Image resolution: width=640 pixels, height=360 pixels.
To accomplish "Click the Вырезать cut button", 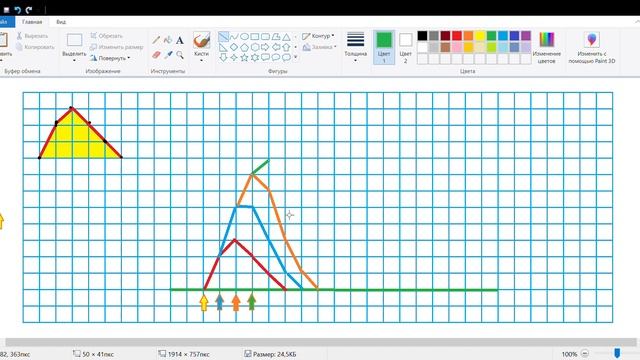I will (x=32, y=36).
